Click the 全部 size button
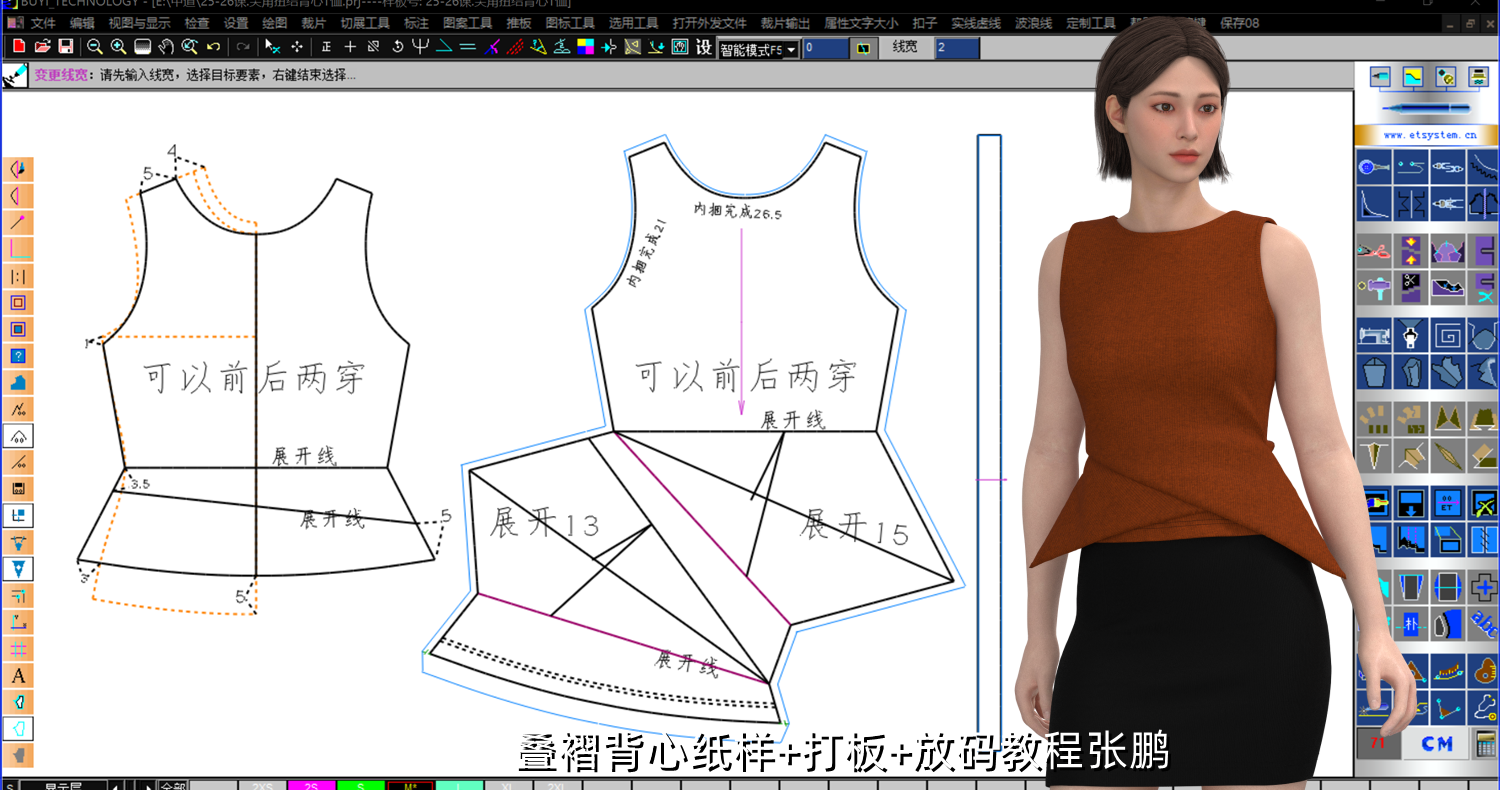The height and width of the screenshot is (790, 1500). (x=173, y=785)
